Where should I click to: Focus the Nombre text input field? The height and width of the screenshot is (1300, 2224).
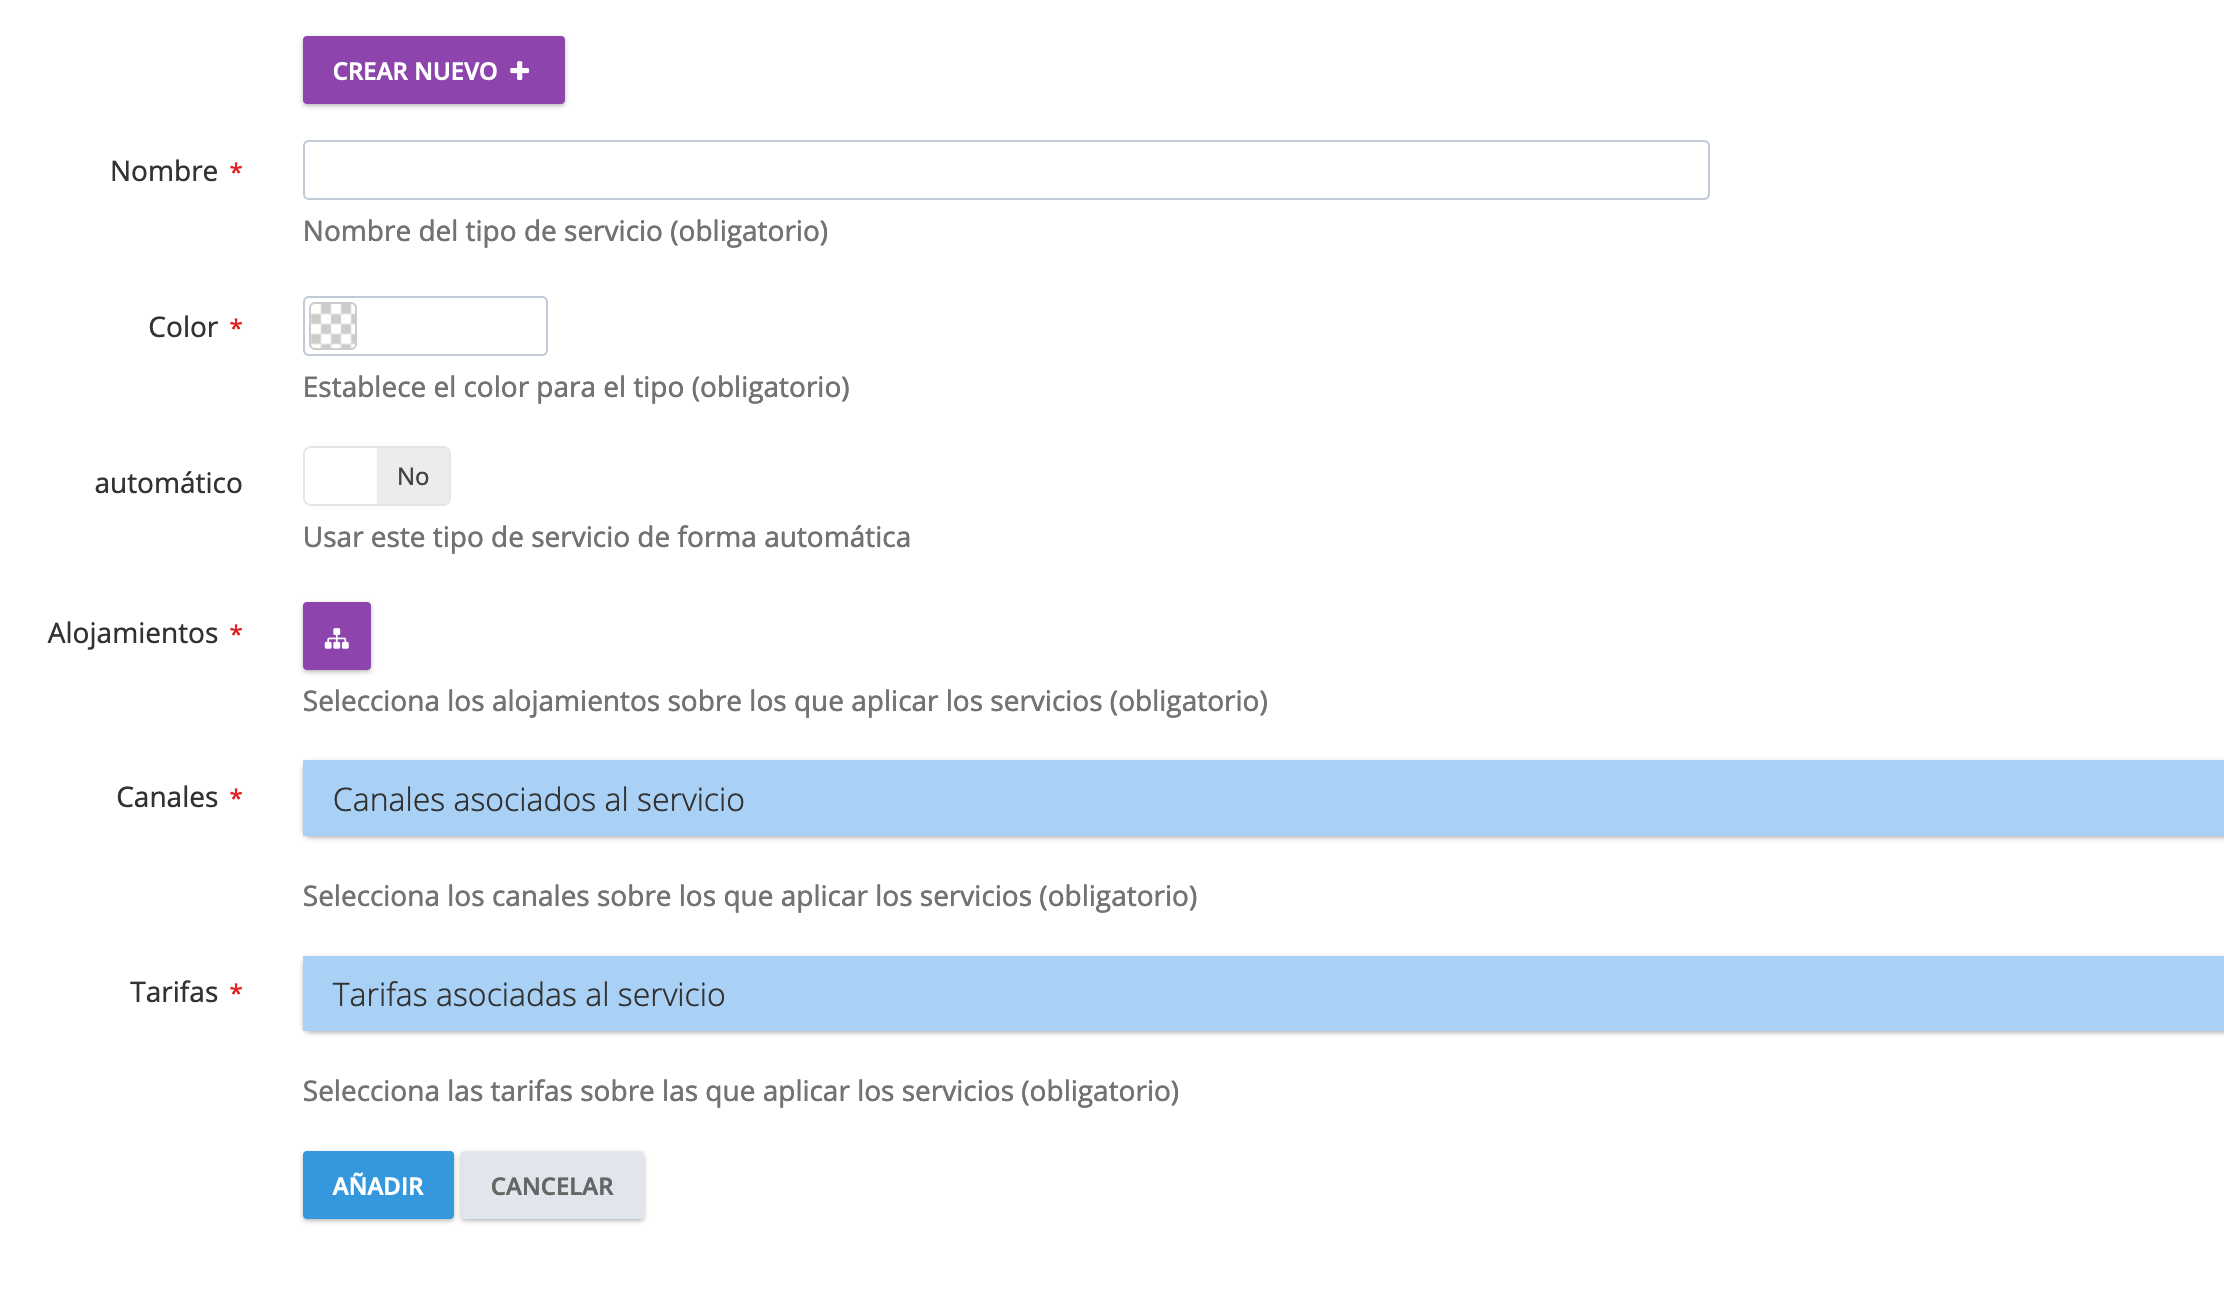[1005, 170]
